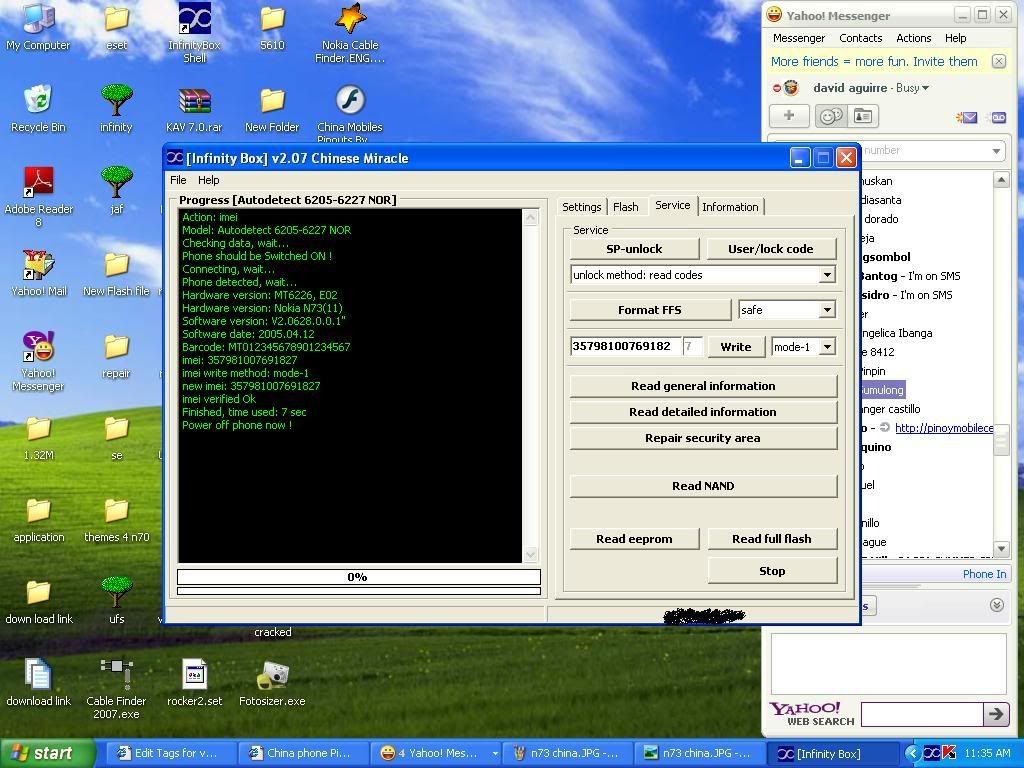This screenshot has height=768, width=1024.
Task: Open the Actions menu in Yahoo Messenger
Action: pyautogui.click(x=914, y=38)
